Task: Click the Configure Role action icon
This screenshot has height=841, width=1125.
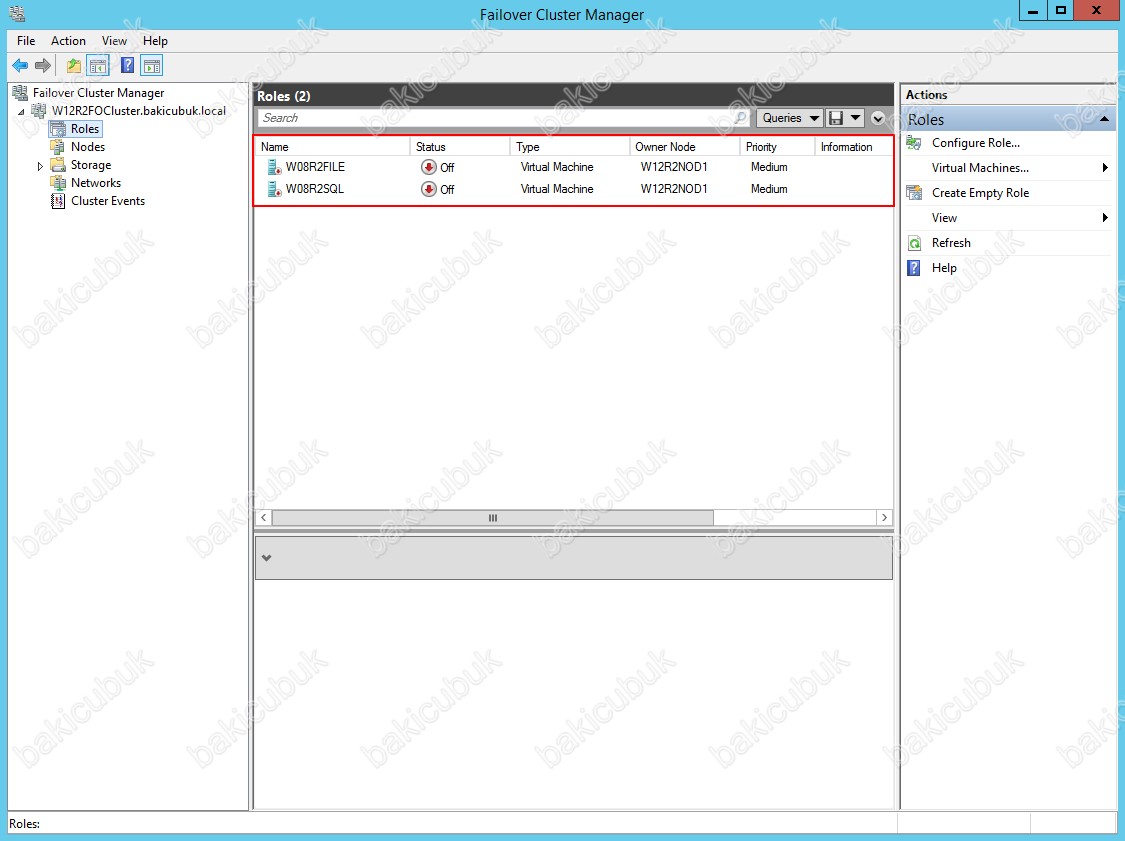Action: (914, 142)
